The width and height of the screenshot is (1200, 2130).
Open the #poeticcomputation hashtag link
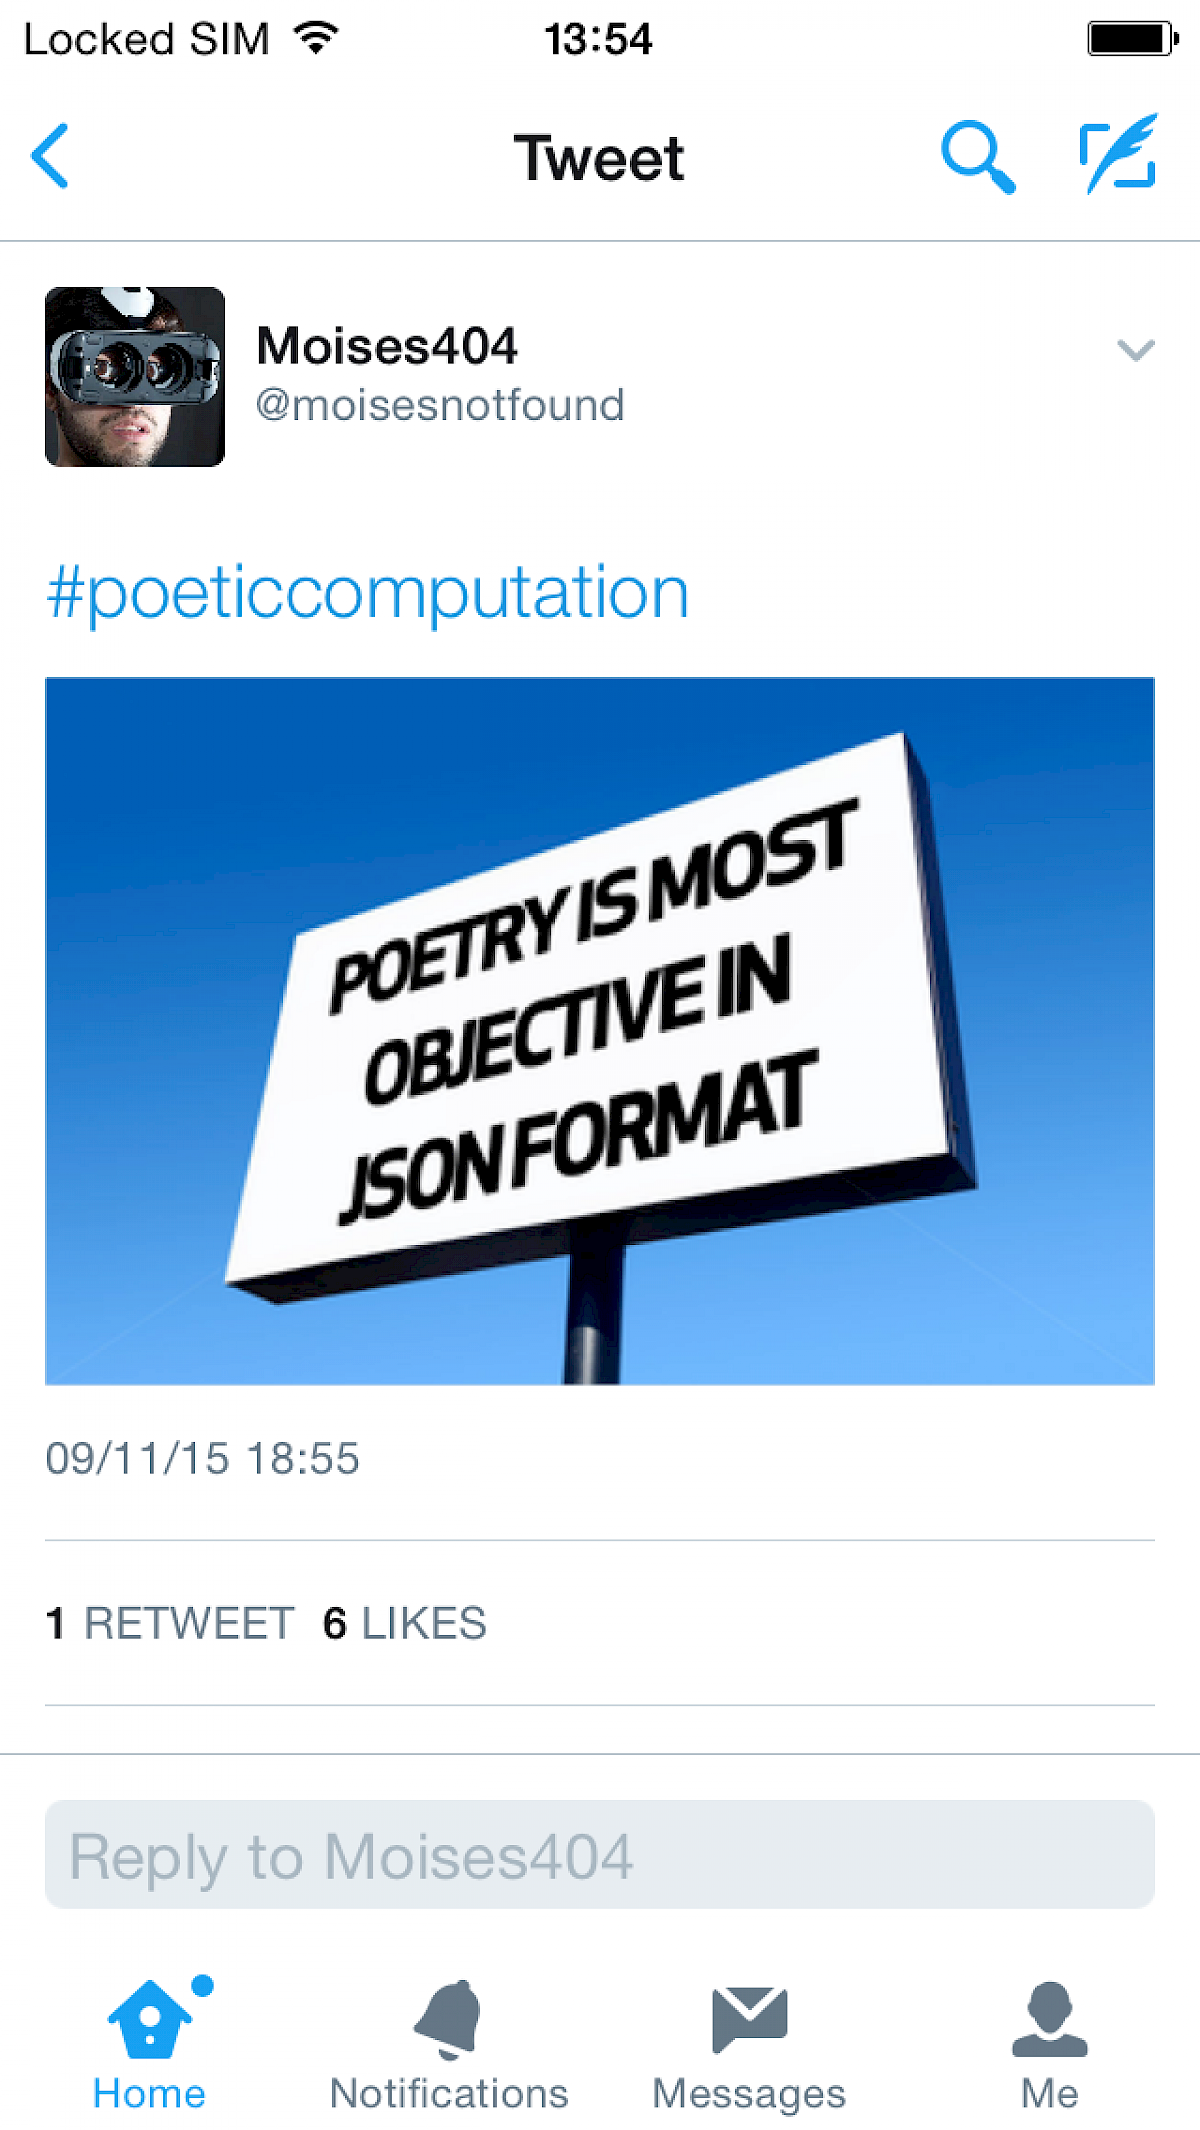(x=368, y=593)
